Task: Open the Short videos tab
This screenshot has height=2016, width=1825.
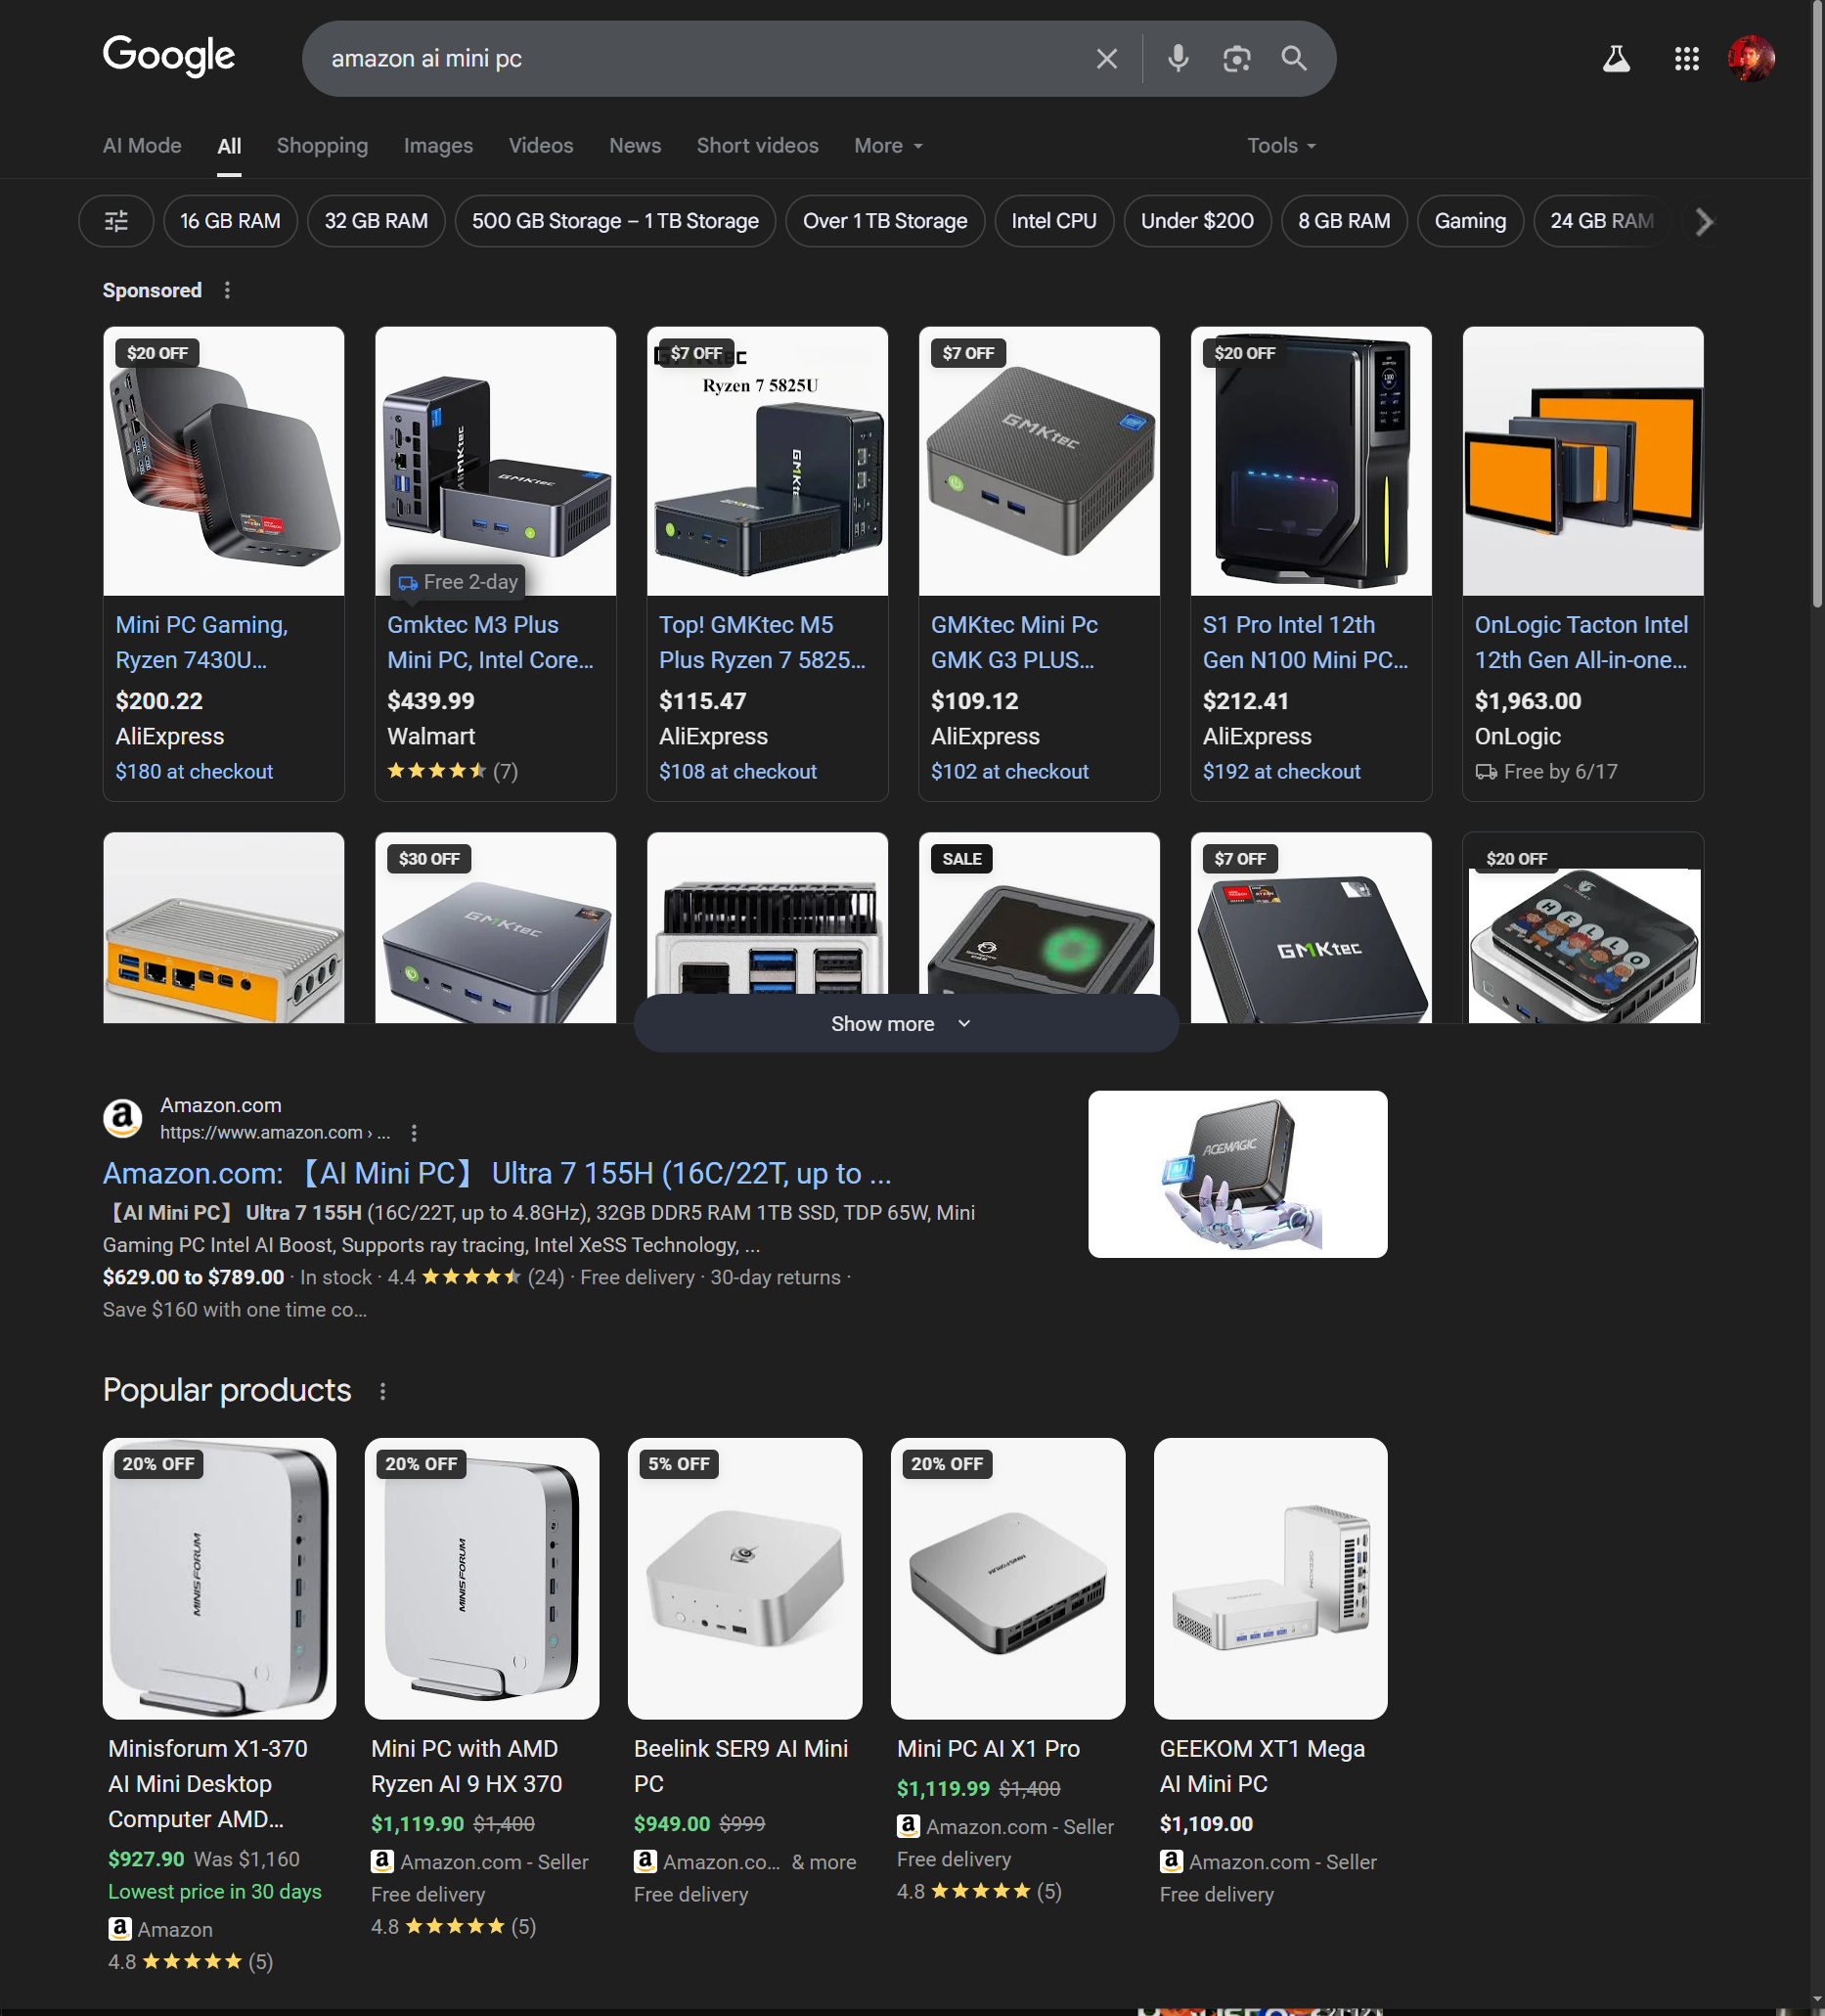Action: tap(757, 146)
